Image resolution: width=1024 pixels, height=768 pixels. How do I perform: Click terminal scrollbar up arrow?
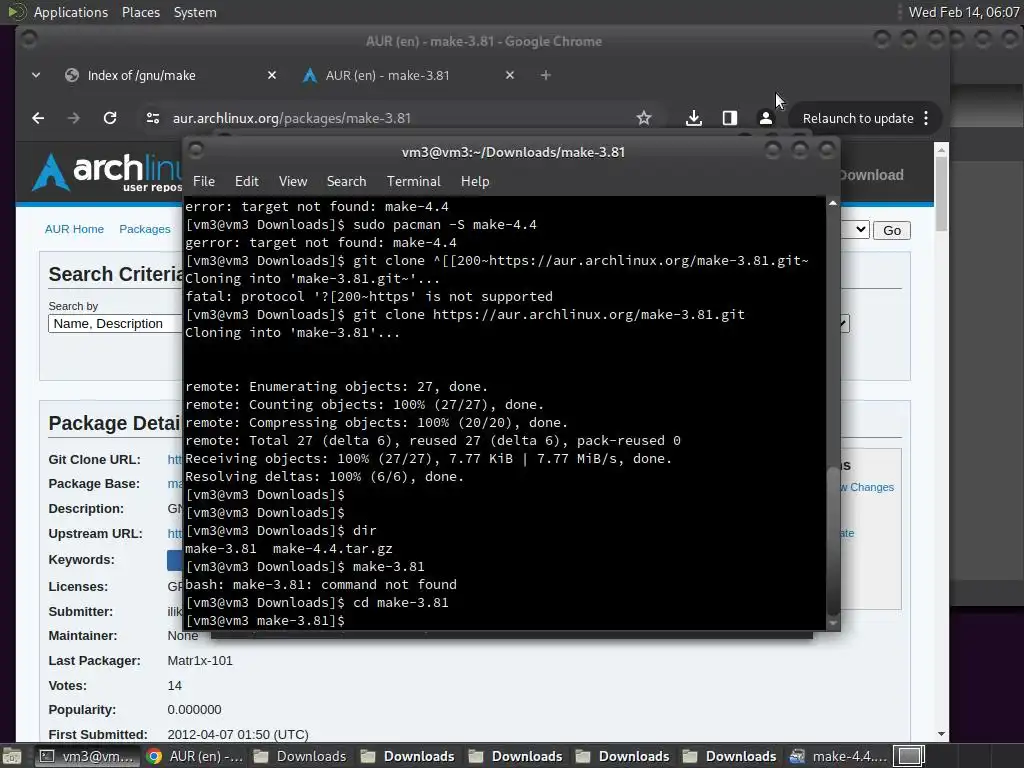[x=833, y=204]
